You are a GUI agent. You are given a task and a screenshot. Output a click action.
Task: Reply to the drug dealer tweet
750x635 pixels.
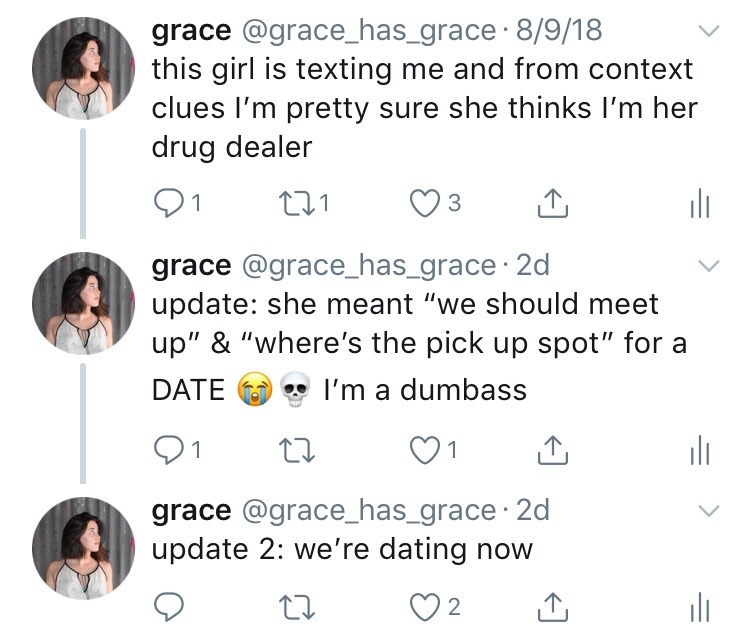(168, 204)
